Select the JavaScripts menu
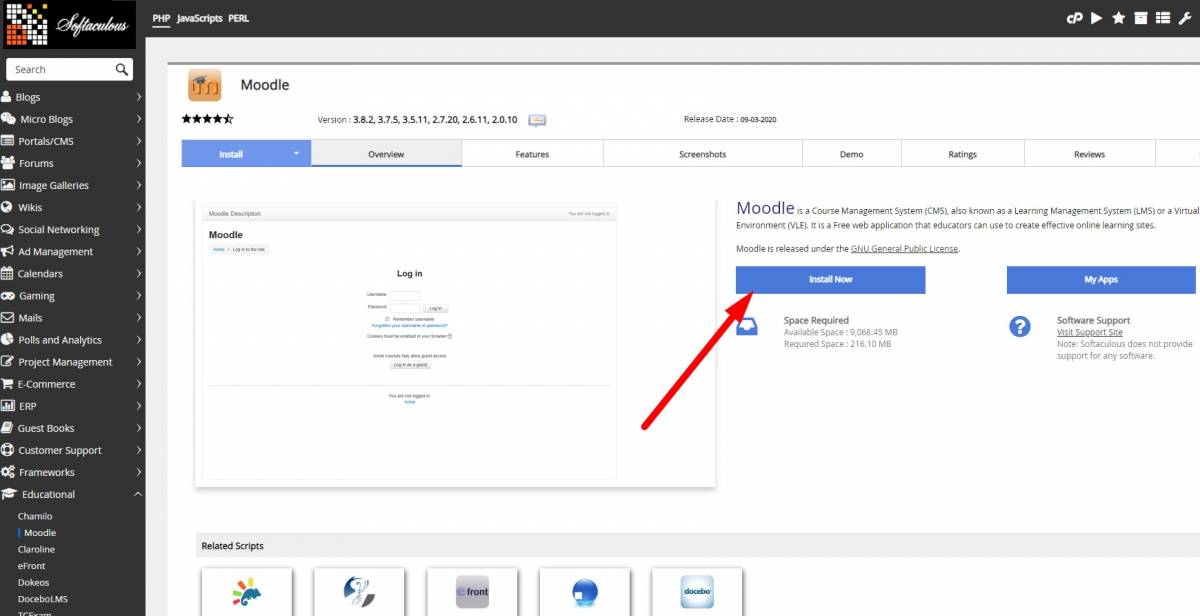The height and width of the screenshot is (616, 1200). click(199, 18)
